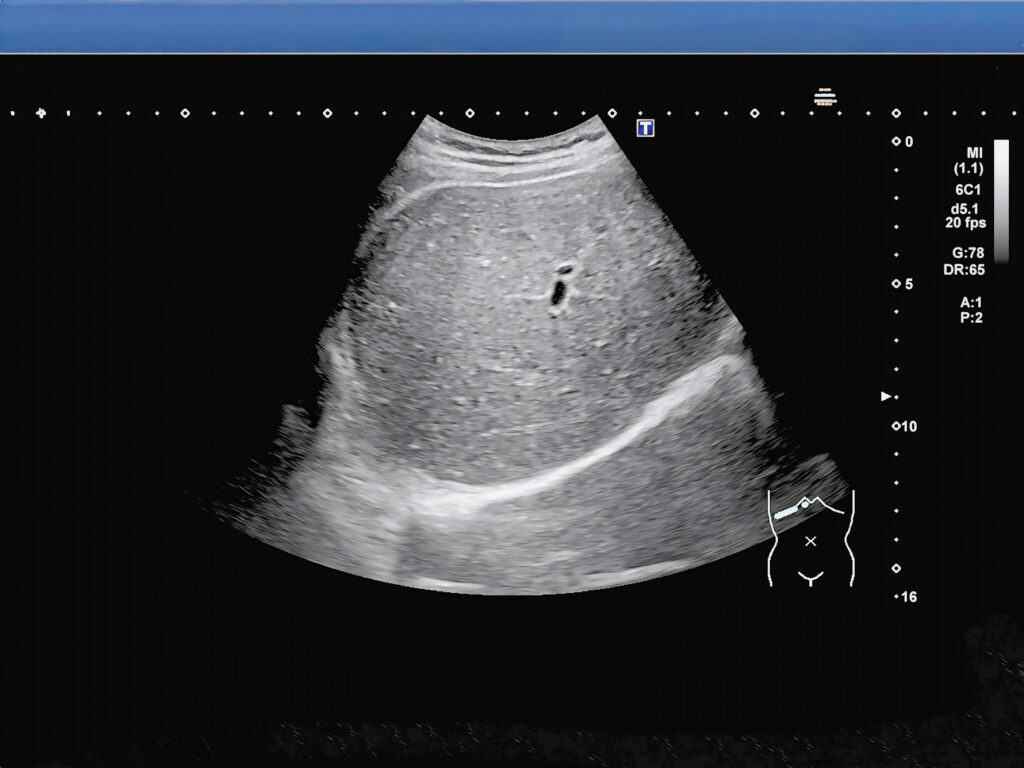
Task: Click the blue T marker icon
Action: (646, 128)
